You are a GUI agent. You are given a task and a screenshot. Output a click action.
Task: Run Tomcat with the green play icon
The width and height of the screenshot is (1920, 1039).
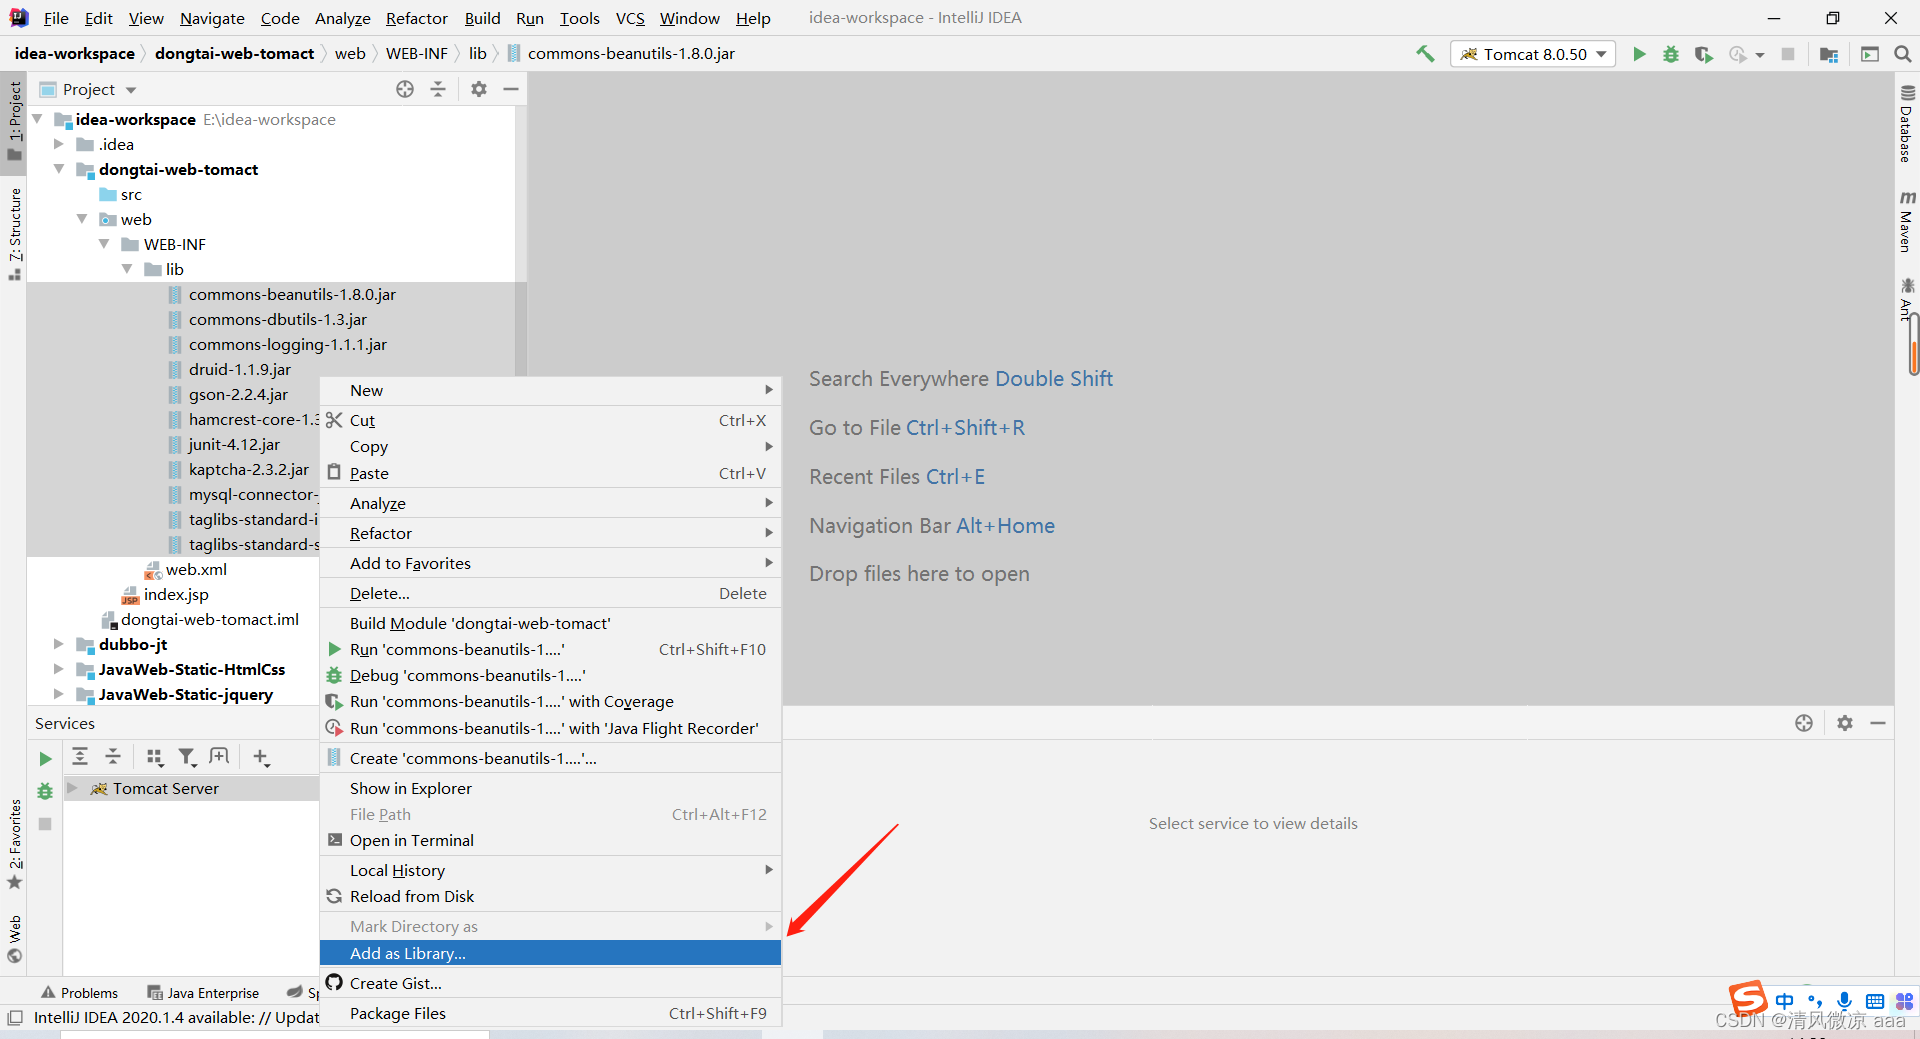point(1639,54)
